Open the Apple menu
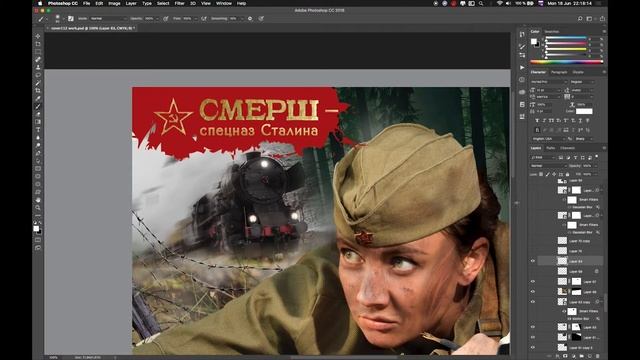640x360 pixels. point(40,3)
